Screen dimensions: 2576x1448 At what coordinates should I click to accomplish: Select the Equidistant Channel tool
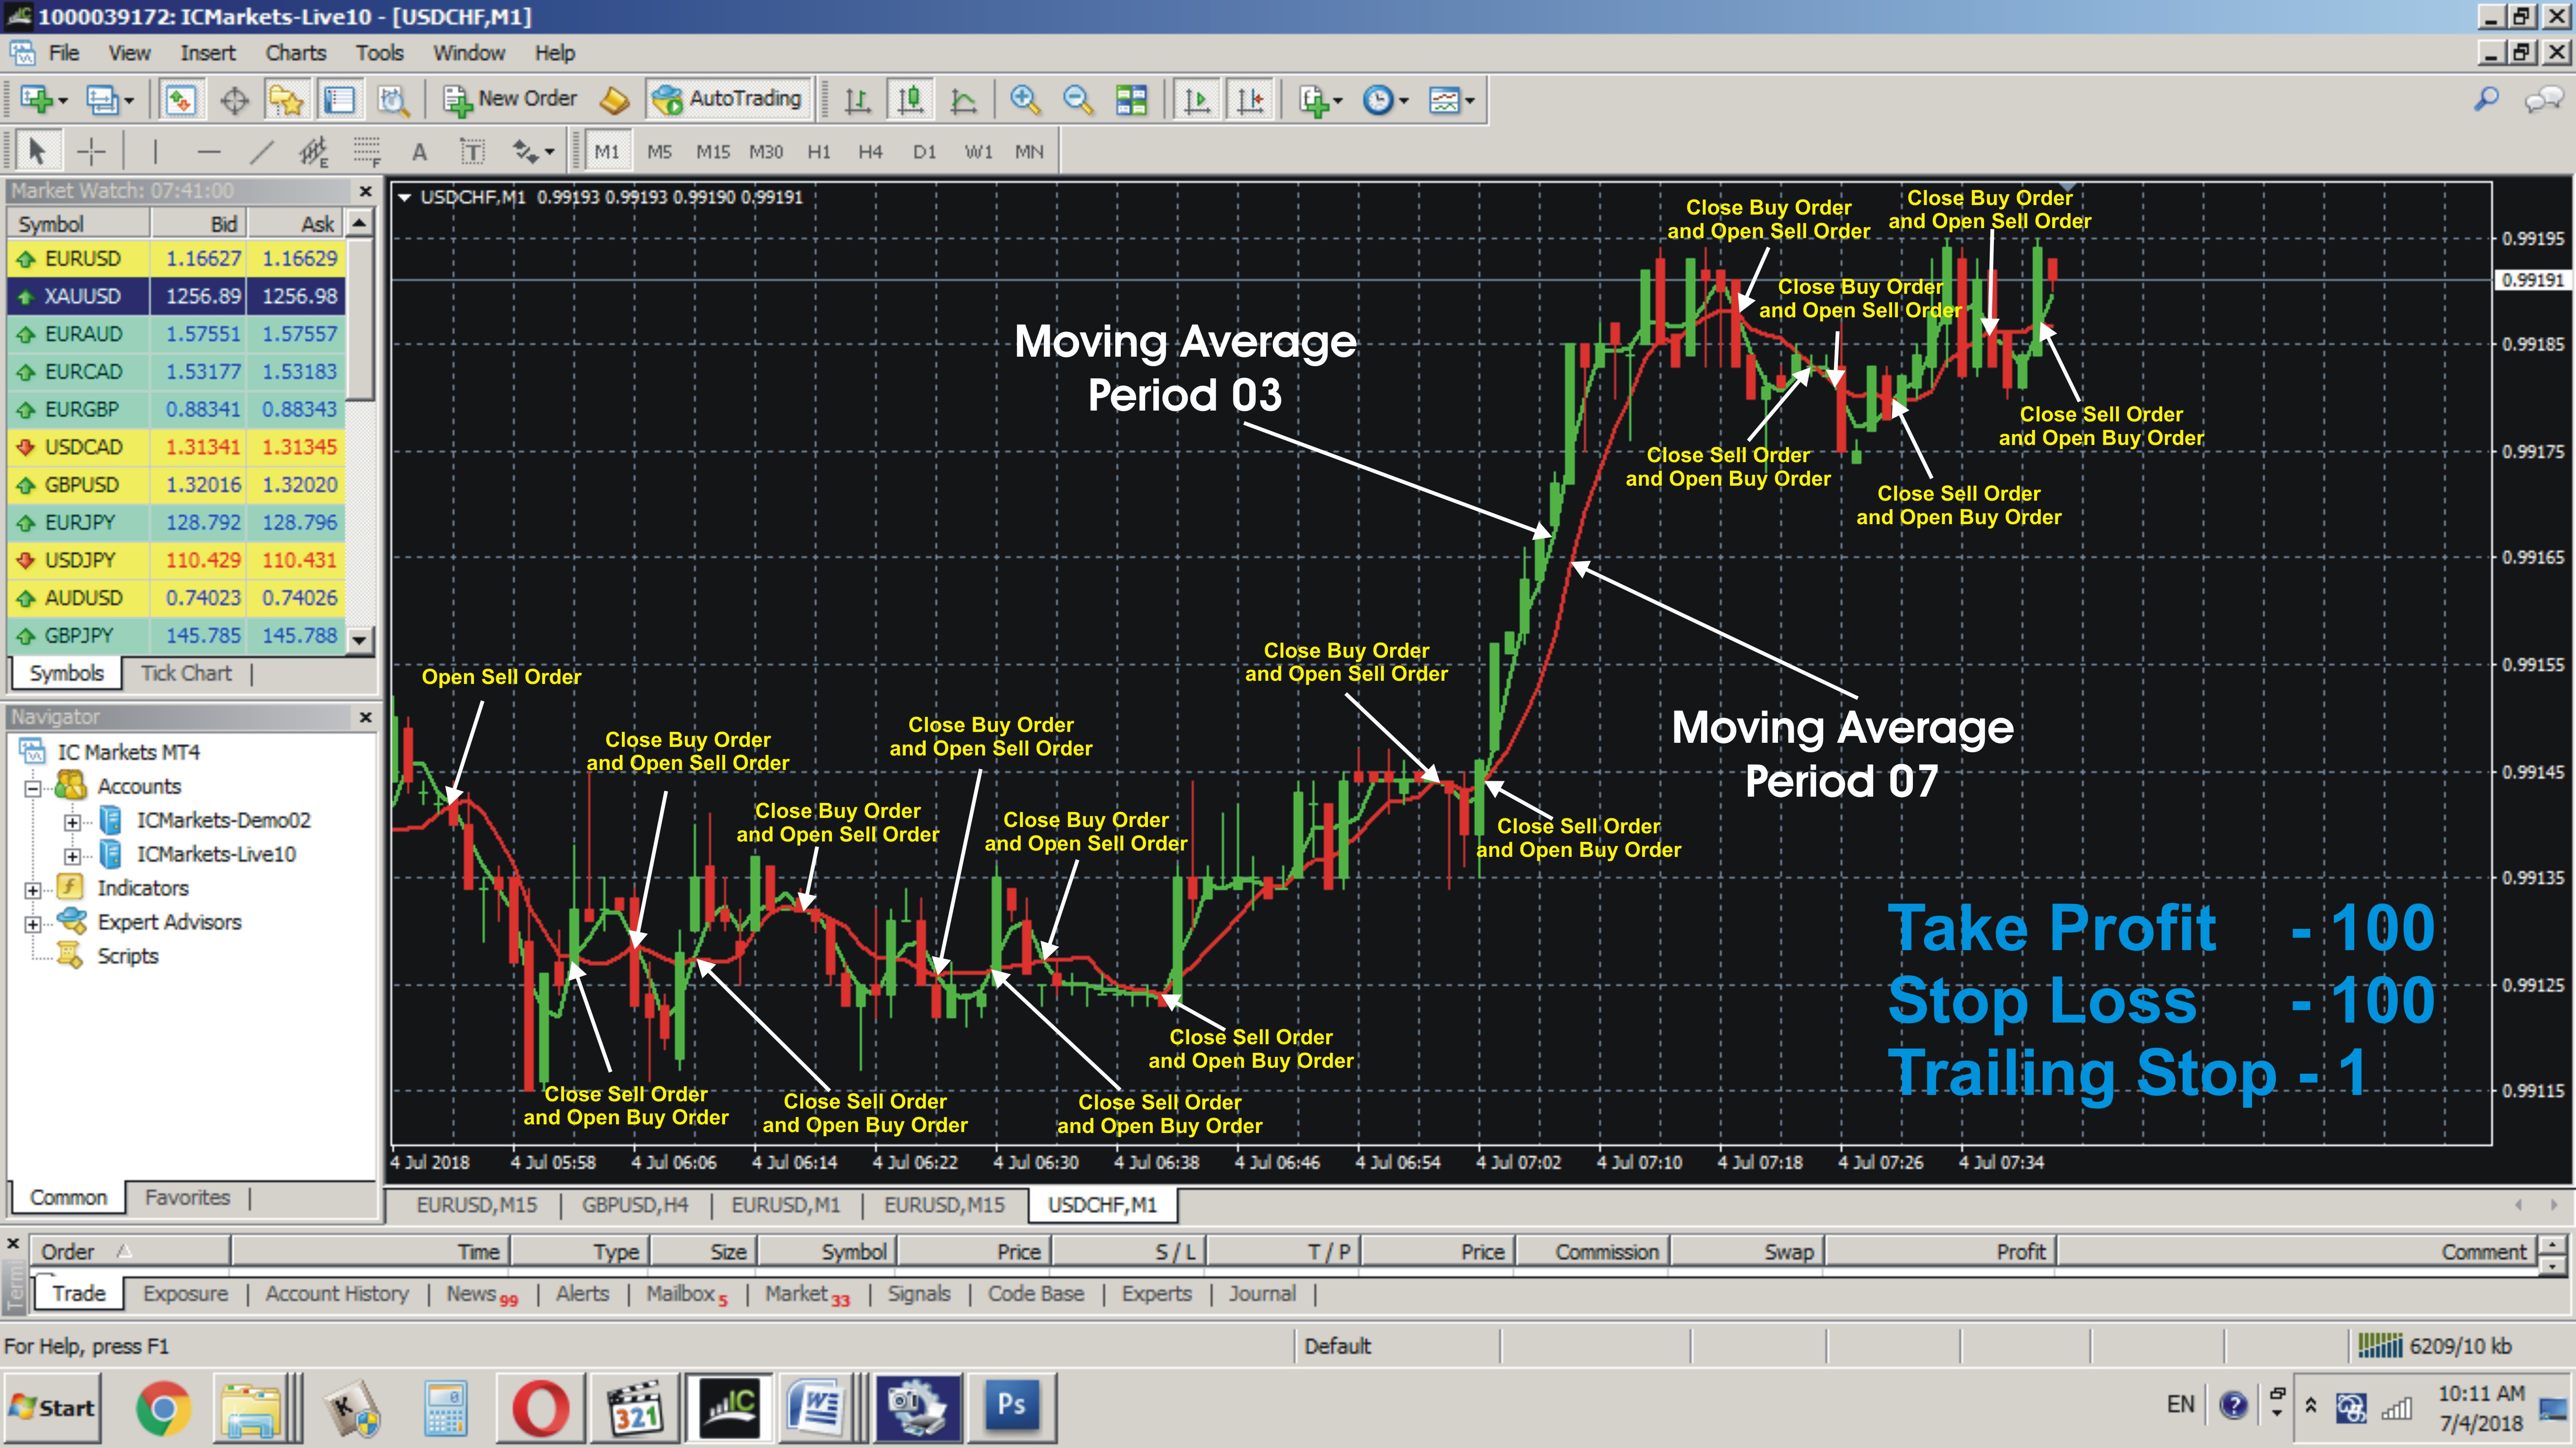tap(314, 152)
